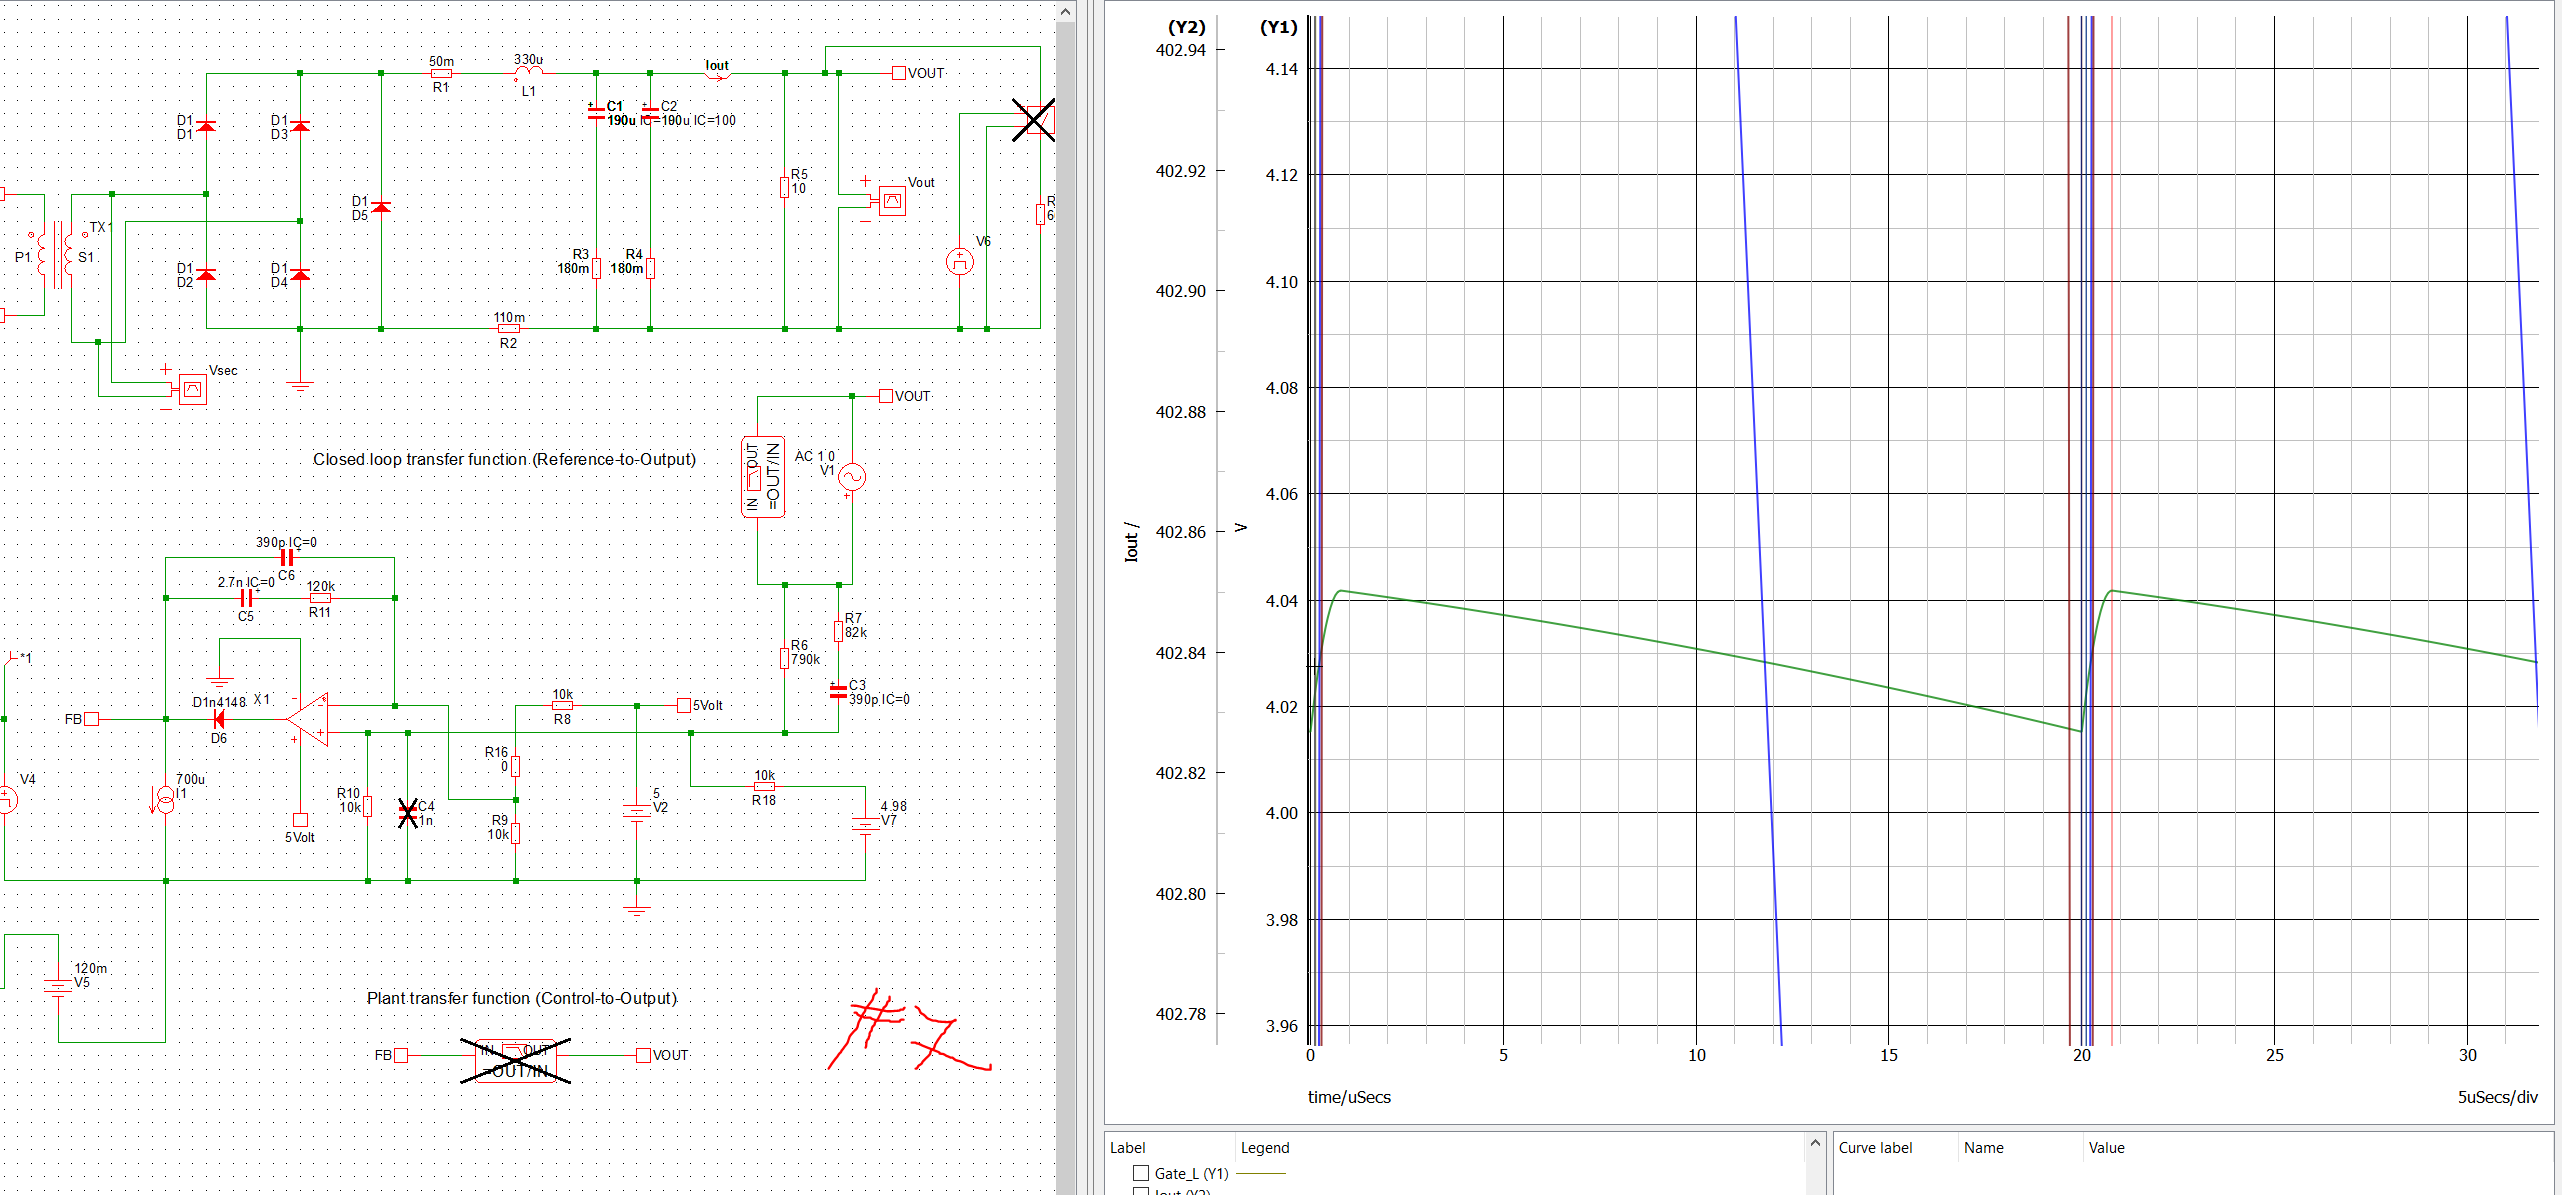Tick the Iout (Y2) curve checkbox

click(x=1141, y=1191)
